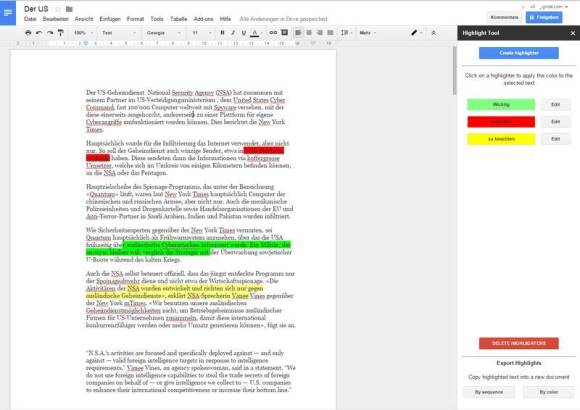Open the paragraph style dropdown

(x=119, y=33)
